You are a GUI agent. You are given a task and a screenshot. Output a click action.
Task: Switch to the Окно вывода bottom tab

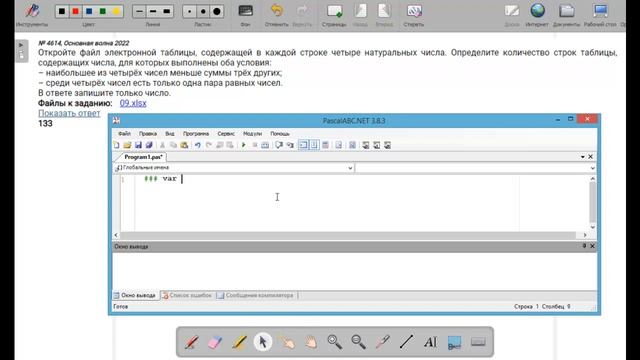(x=135, y=295)
